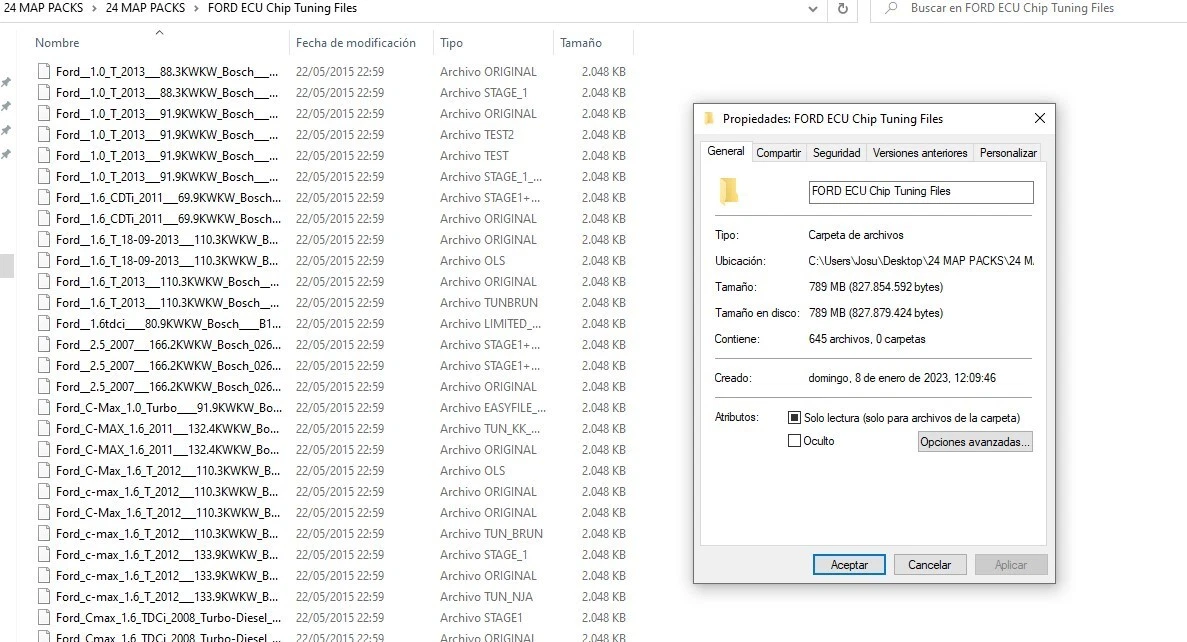The width and height of the screenshot is (1187, 642).
Task: Go to the first '24 MAP PACKS' breadcrumb
Action: pyautogui.click(x=42, y=8)
